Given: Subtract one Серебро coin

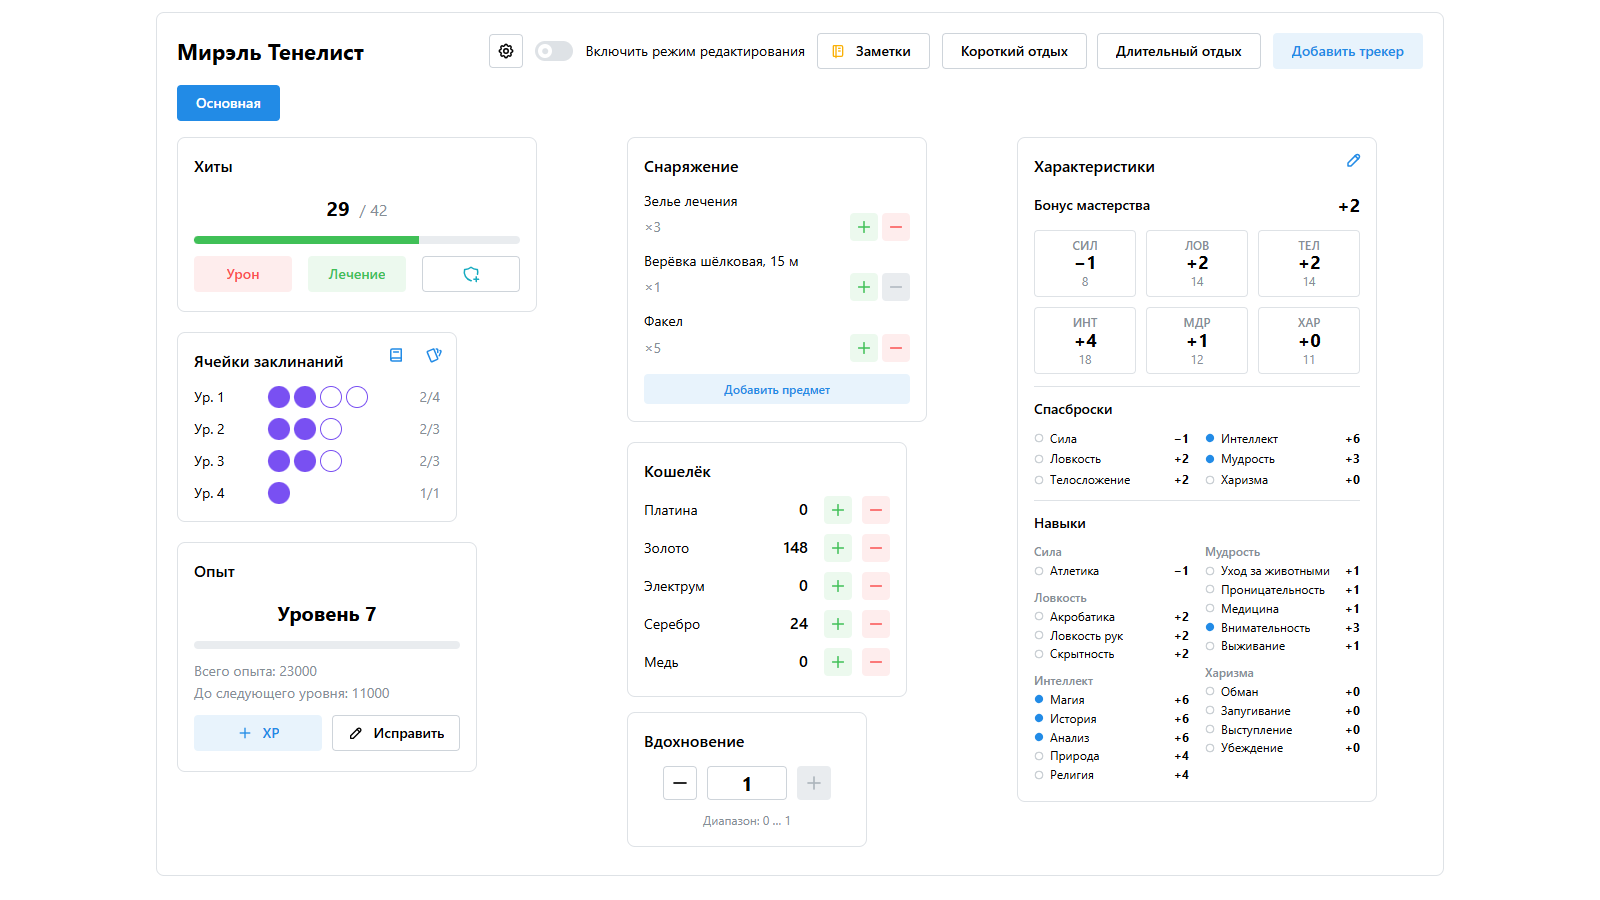Looking at the screenshot, I should point(876,624).
